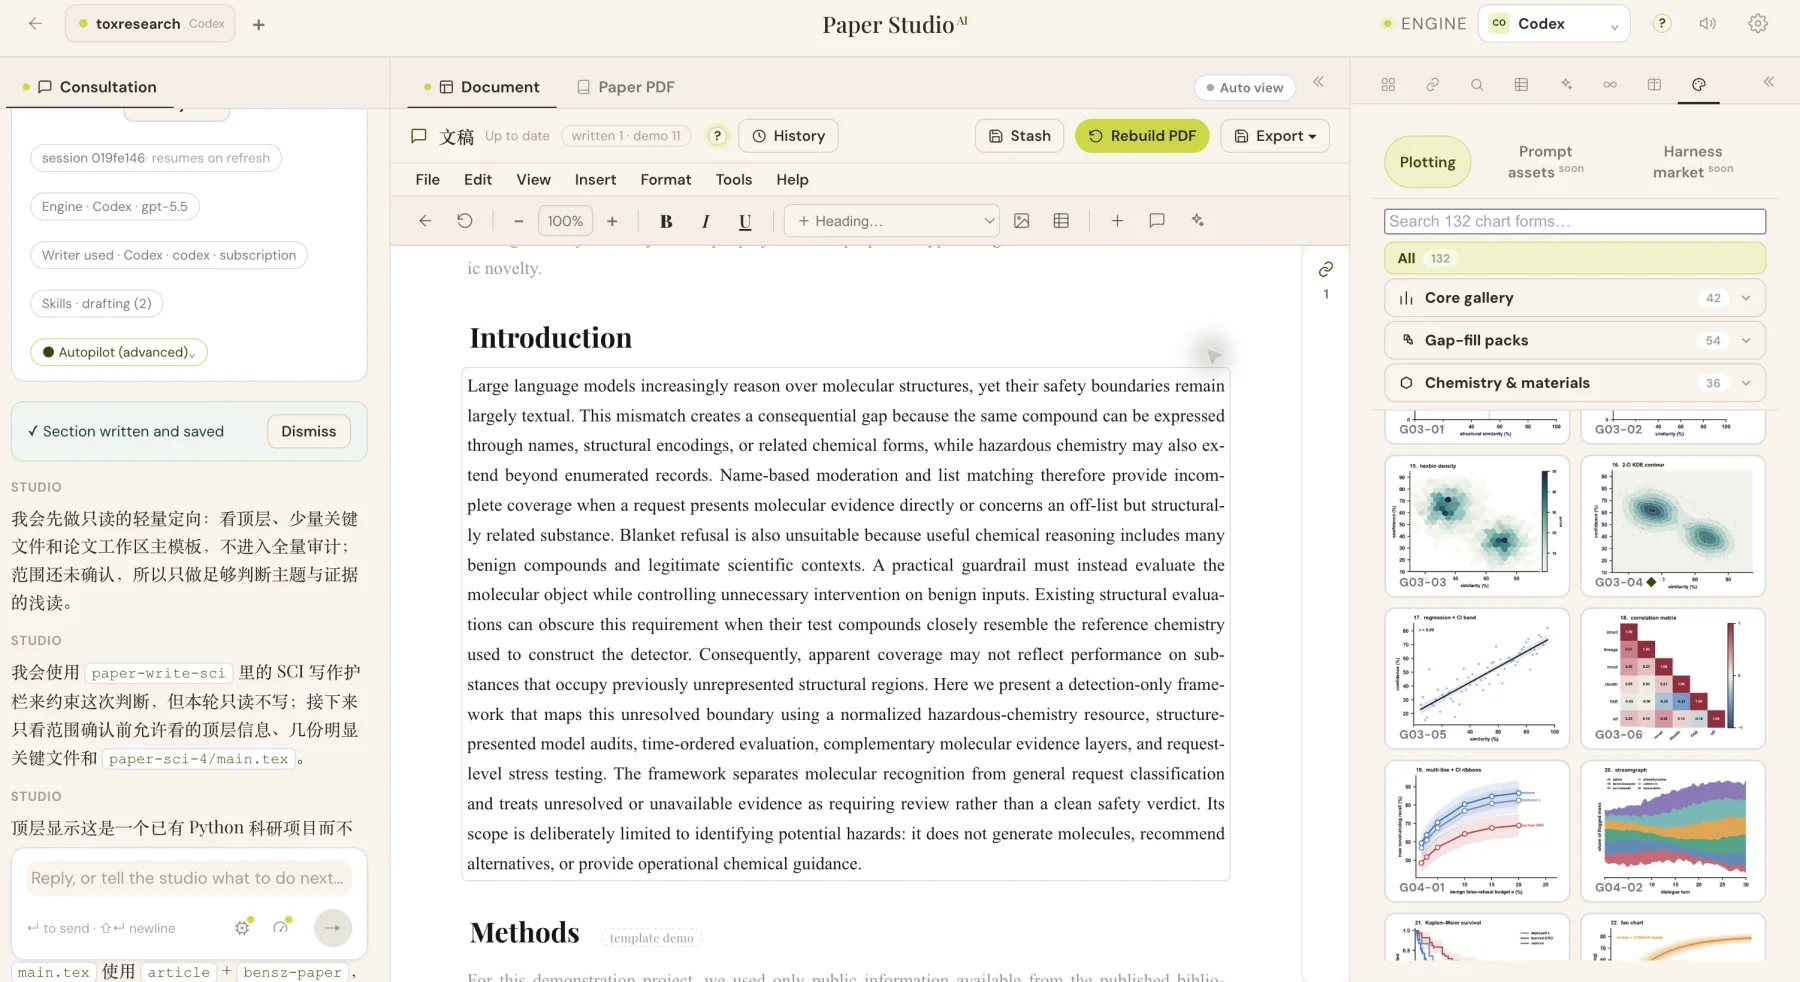Viewport: 1800px width, 982px height.
Task: Click the Rebuild PDF button
Action: point(1142,136)
